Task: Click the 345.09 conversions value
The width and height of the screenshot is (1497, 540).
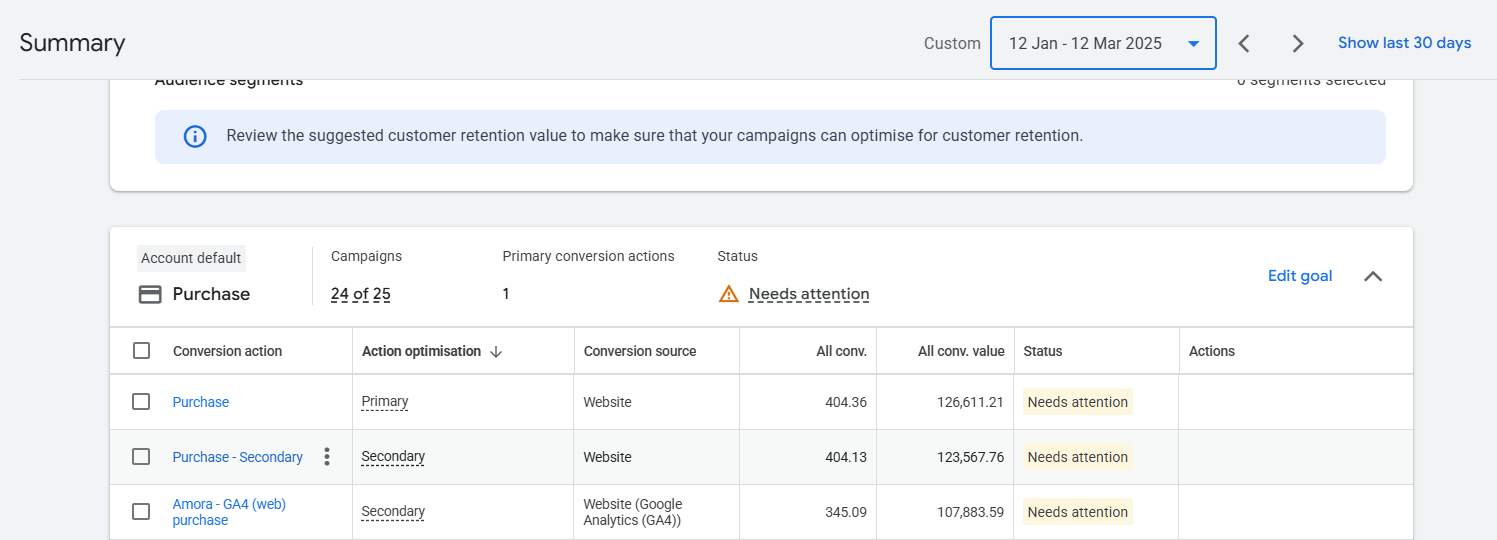Action: [x=846, y=512]
